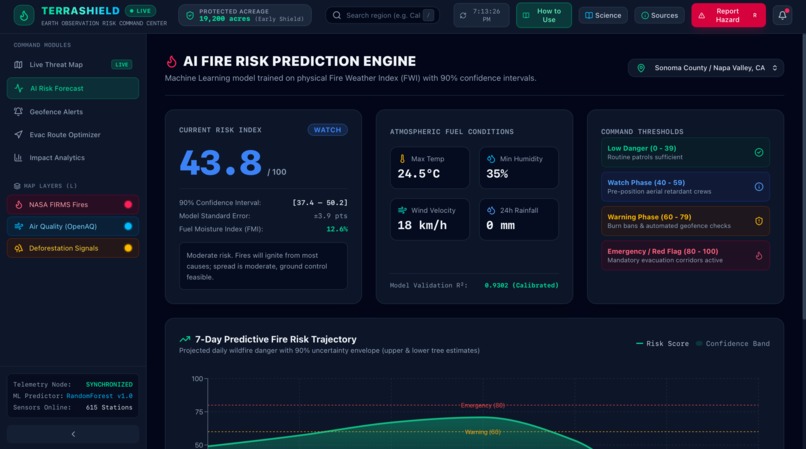Click the trend arrow icon by 7-Day Trajectory
This screenshot has width=806, height=449.
[185, 339]
